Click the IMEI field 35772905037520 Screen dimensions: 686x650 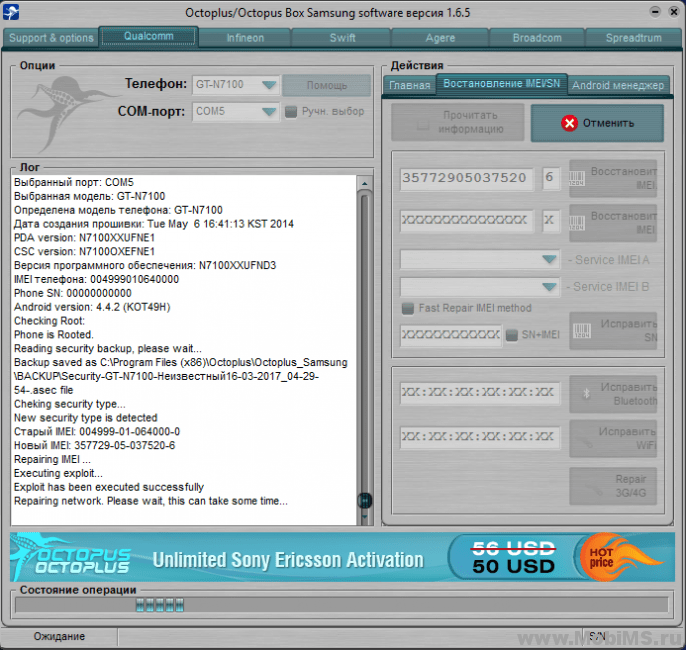[x=466, y=178]
